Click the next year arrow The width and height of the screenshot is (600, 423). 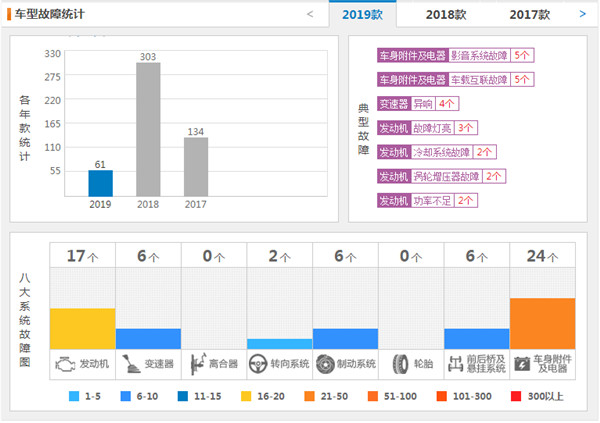(582, 14)
